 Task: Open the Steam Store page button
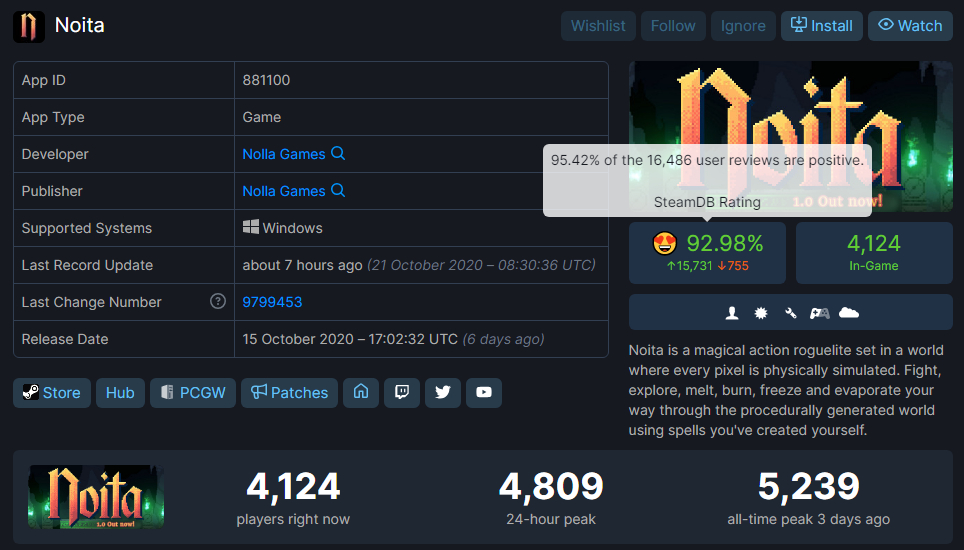(52, 393)
